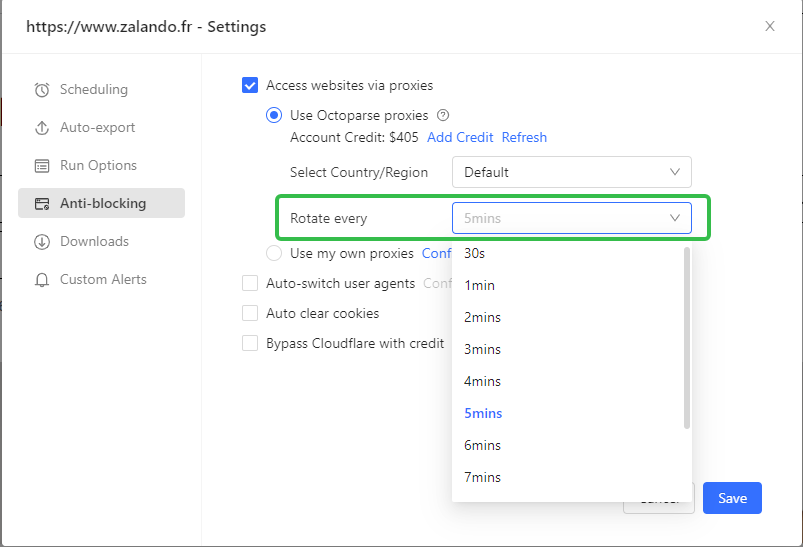This screenshot has width=803, height=547.
Task: Click the Downloads arrow icon
Action: click(42, 242)
